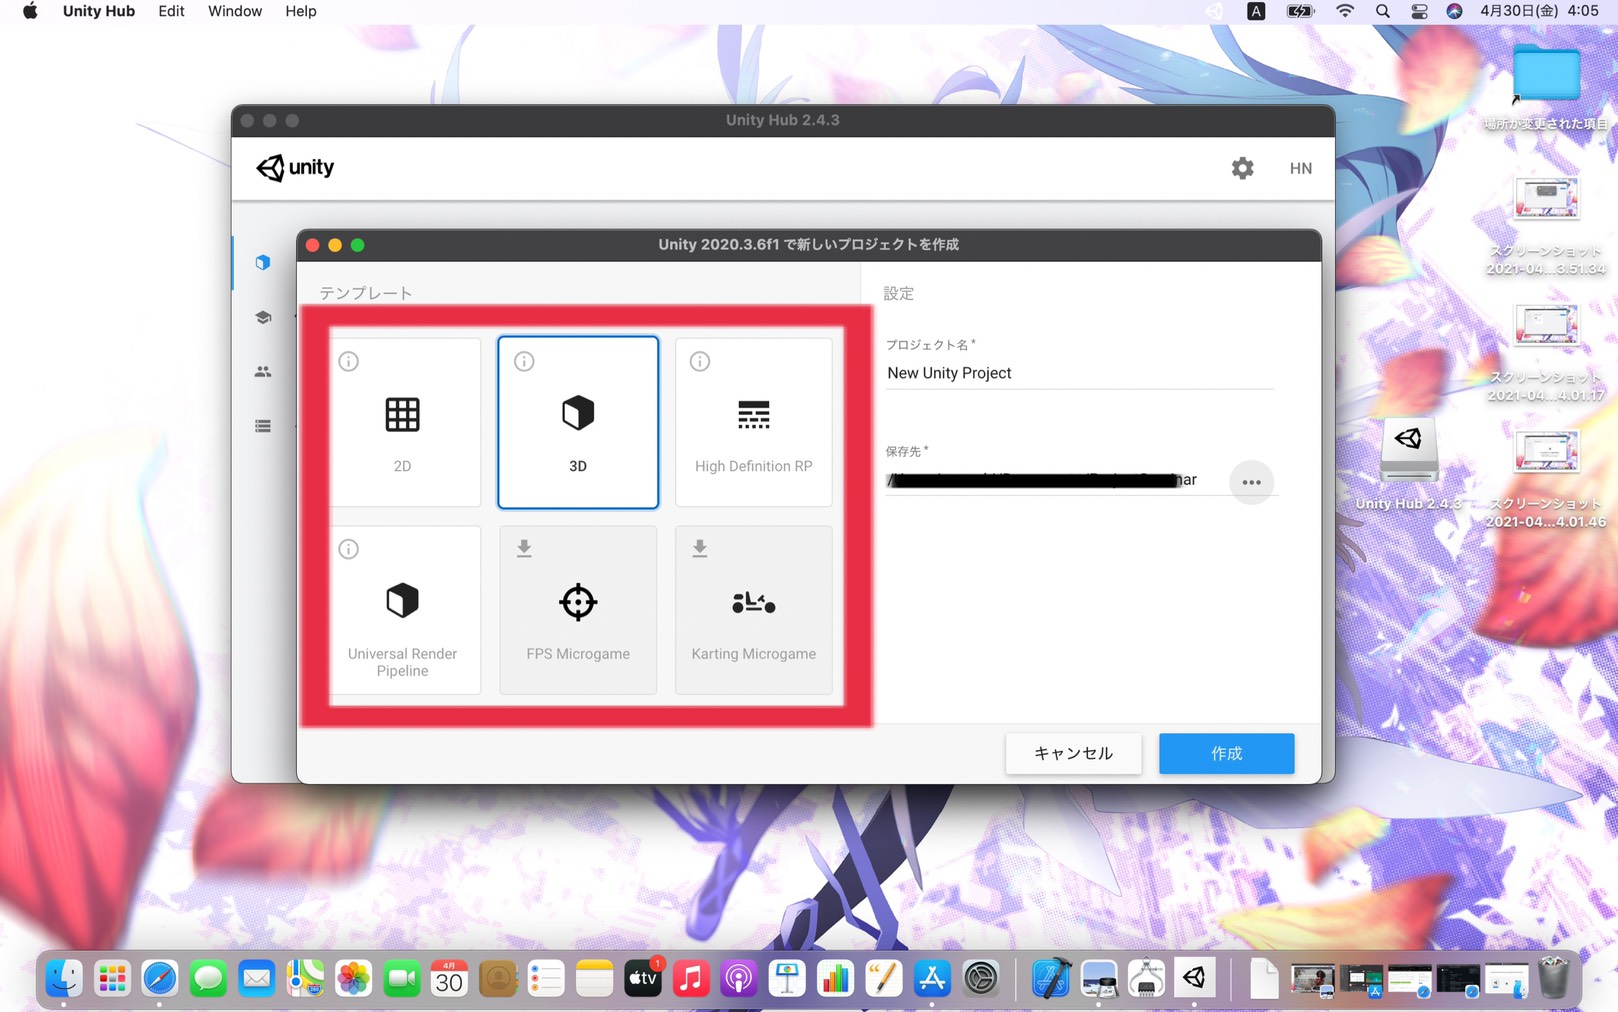Show info for High Definition RP template

(x=700, y=361)
